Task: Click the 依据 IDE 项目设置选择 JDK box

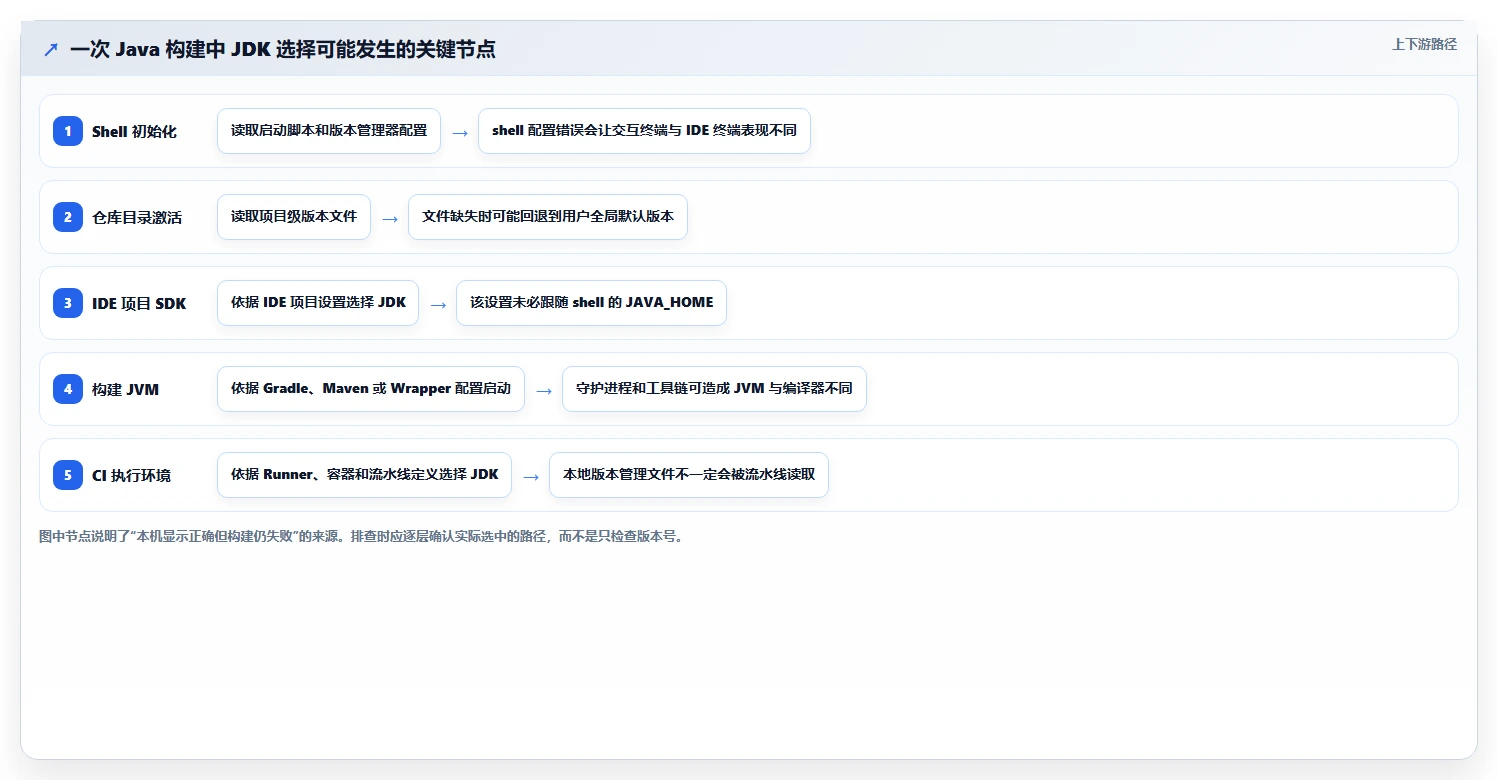Action: pos(318,303)
